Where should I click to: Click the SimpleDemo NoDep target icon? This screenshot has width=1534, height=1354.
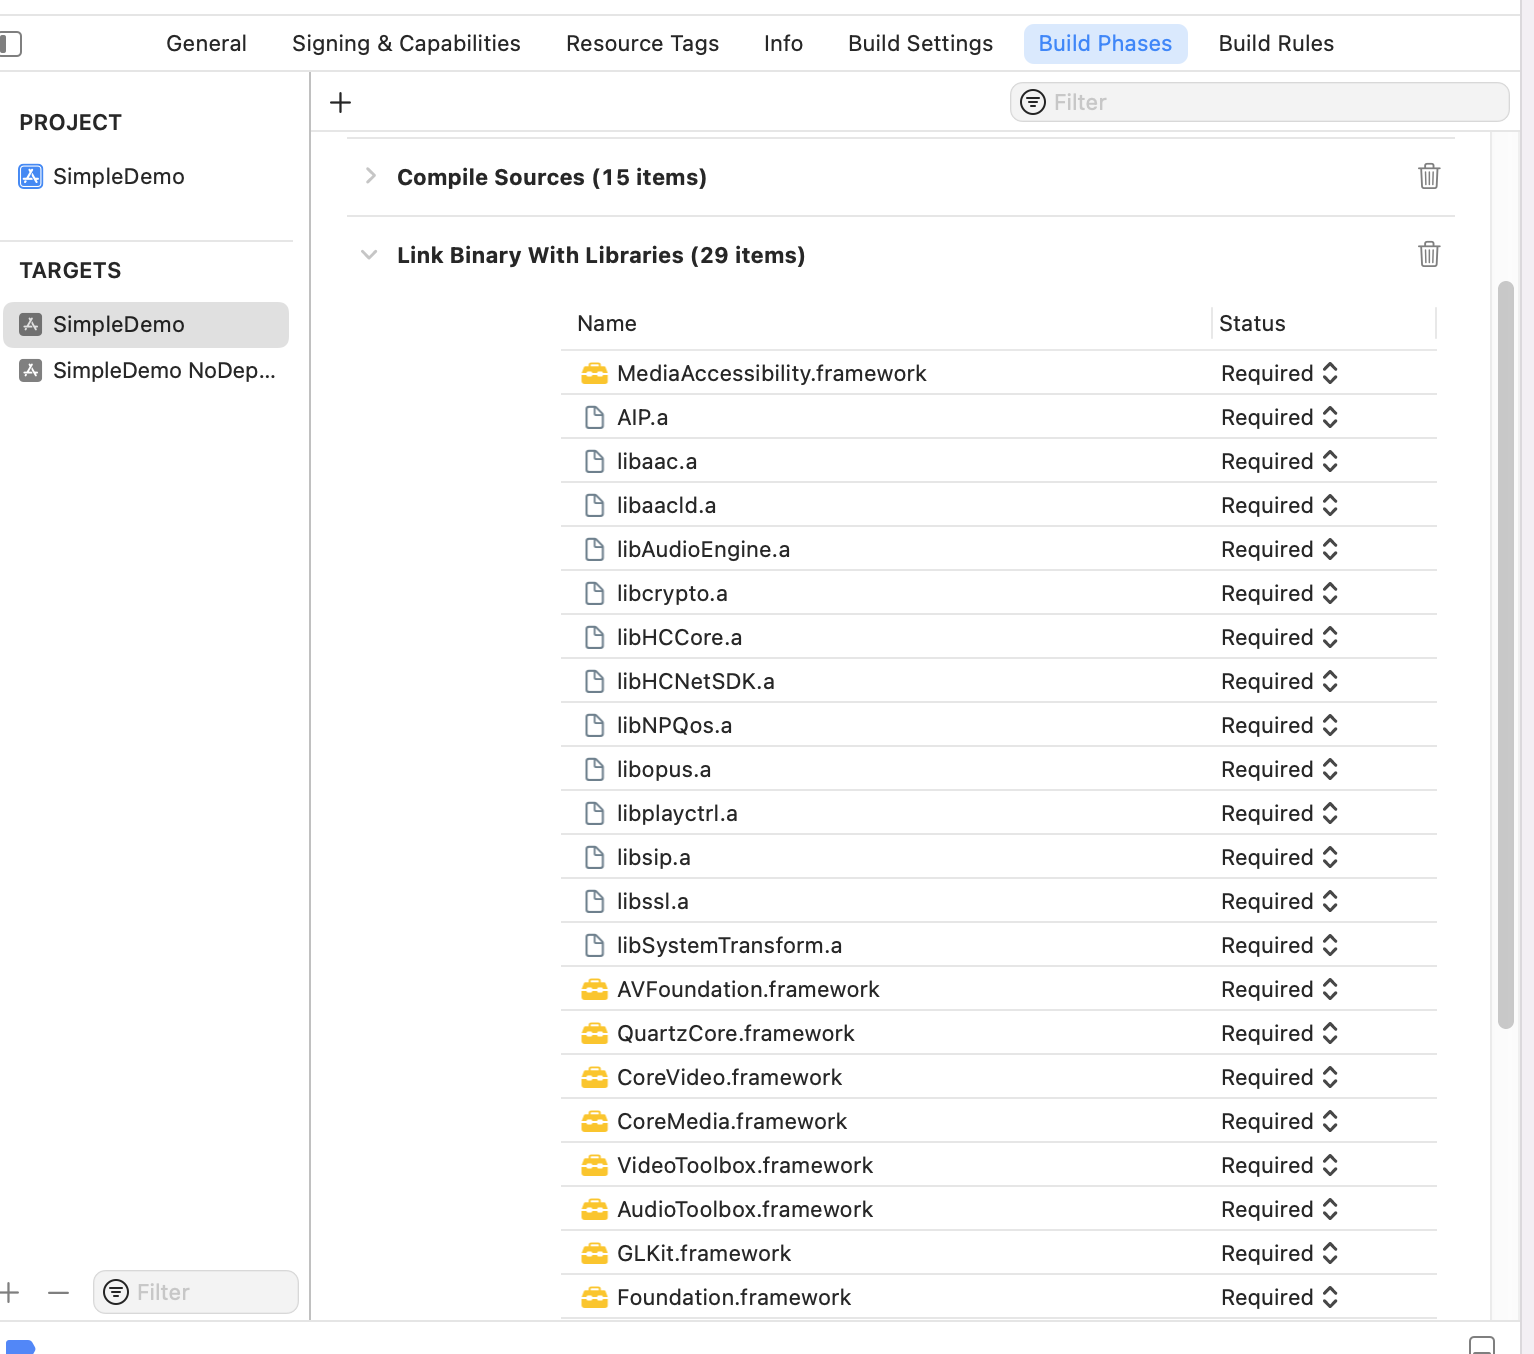pyautogui.click(x=31, y=370)
